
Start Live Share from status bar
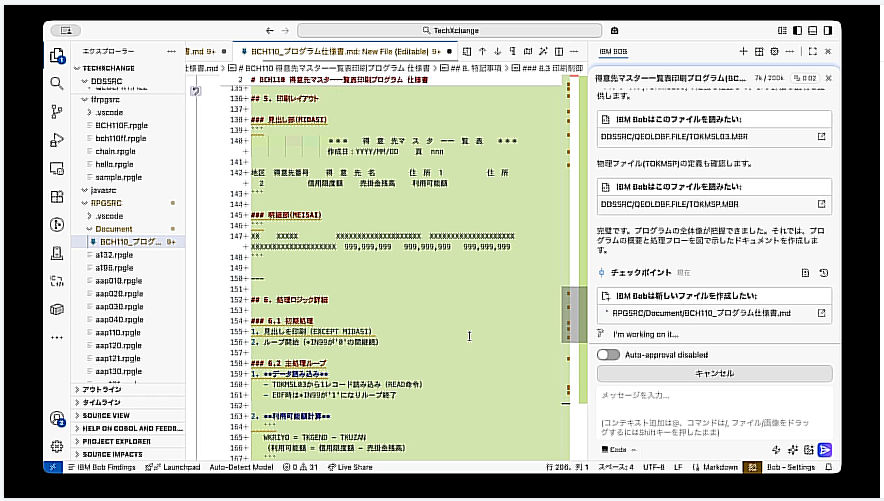(350, 467)
